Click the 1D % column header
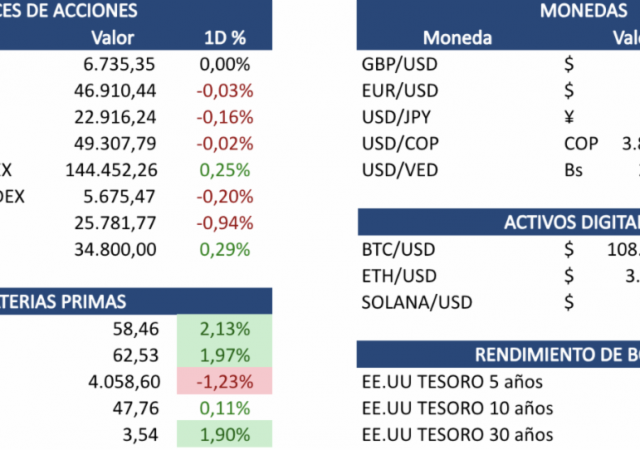This screenshot has width=640, height=450. (x=224, y=38)
